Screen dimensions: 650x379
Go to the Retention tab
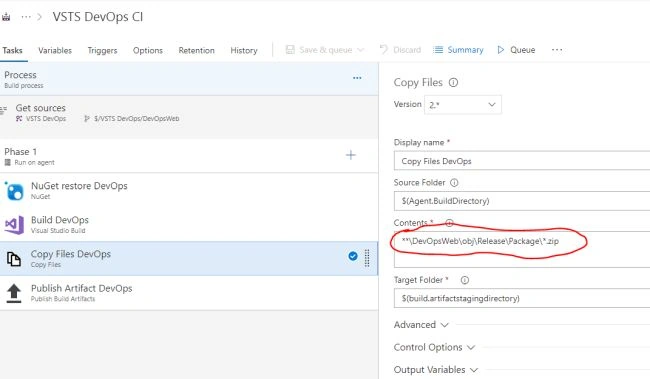pos(196,51)
